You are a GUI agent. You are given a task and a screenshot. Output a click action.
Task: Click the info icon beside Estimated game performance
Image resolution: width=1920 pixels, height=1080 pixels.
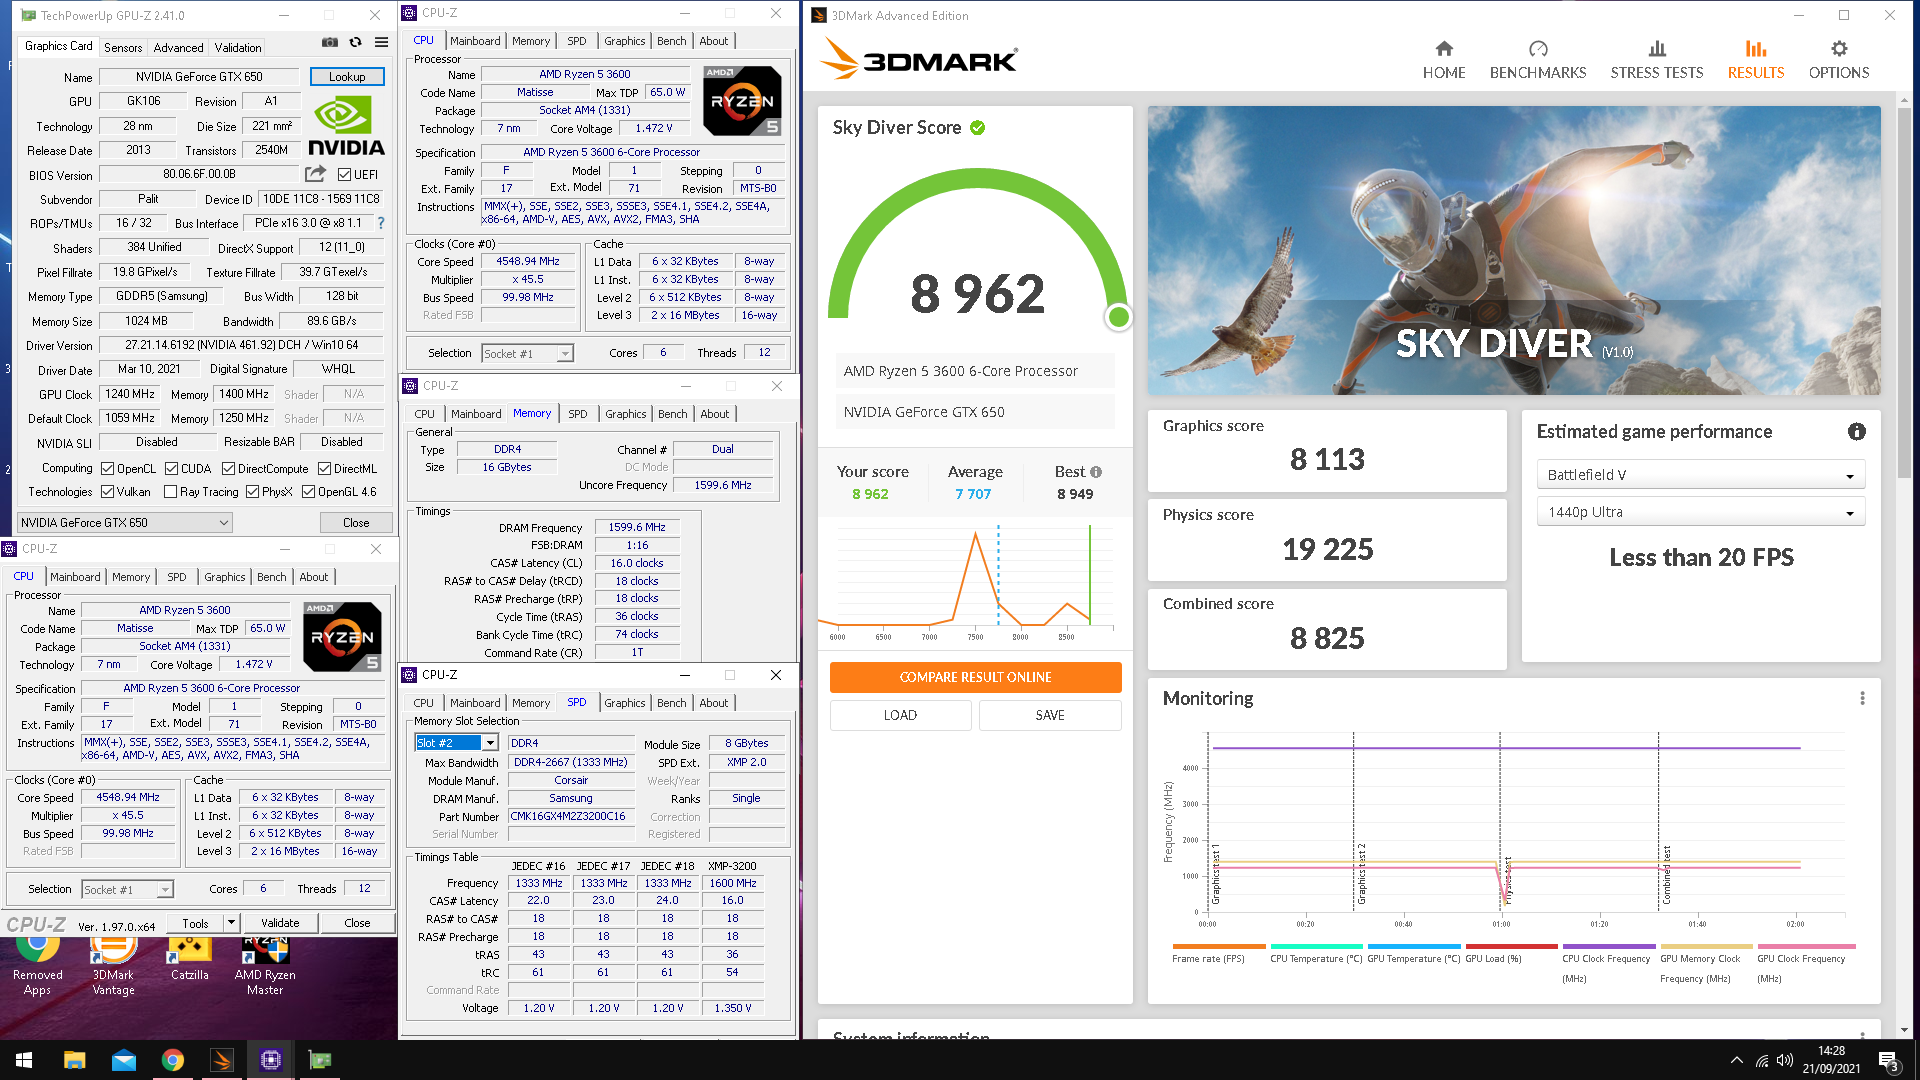coord(1857,432)
